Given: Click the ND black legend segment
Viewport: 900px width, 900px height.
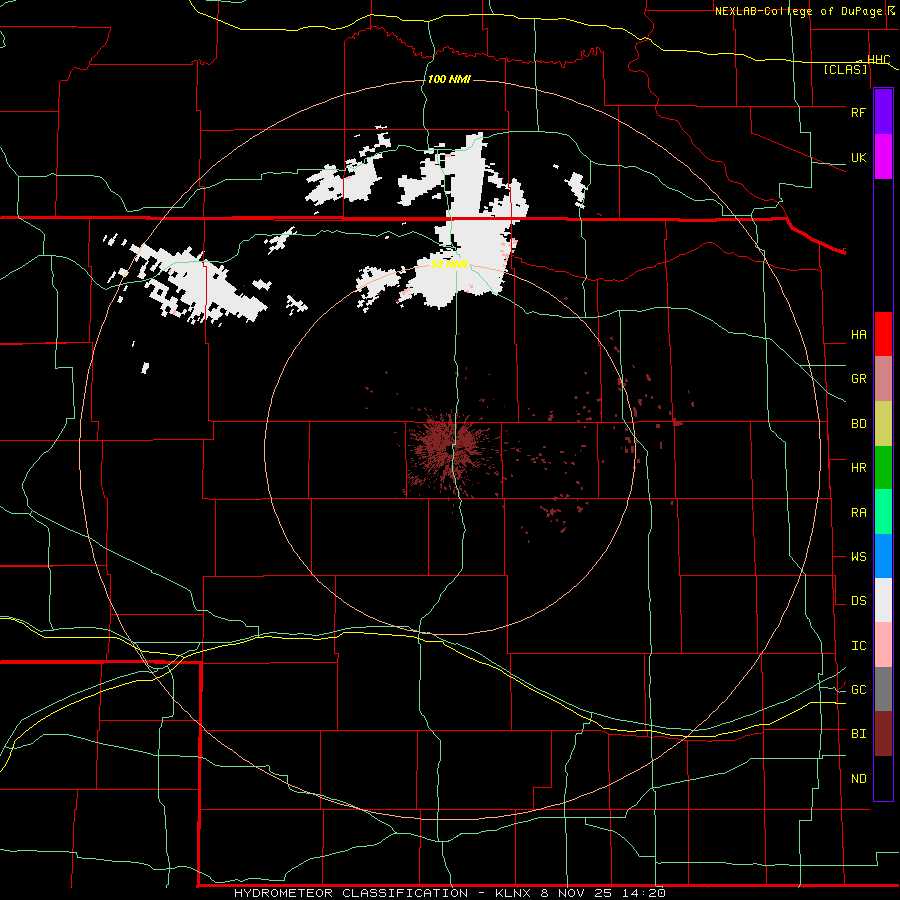Looking at the screenshot, I should tap(883, 778).
